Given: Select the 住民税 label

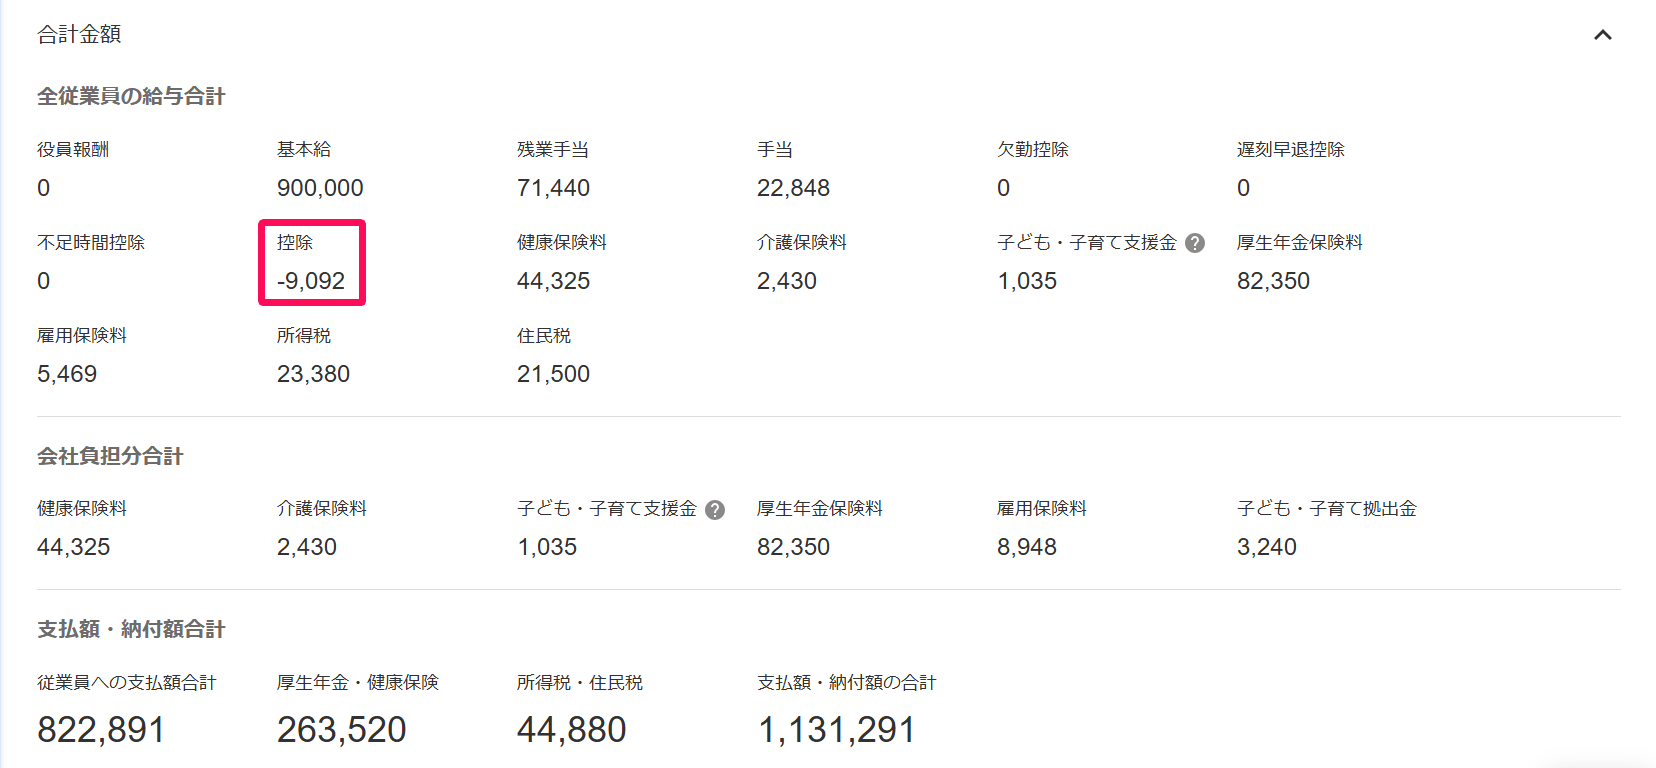Looking at the screenshot, I should coord(544,335).
